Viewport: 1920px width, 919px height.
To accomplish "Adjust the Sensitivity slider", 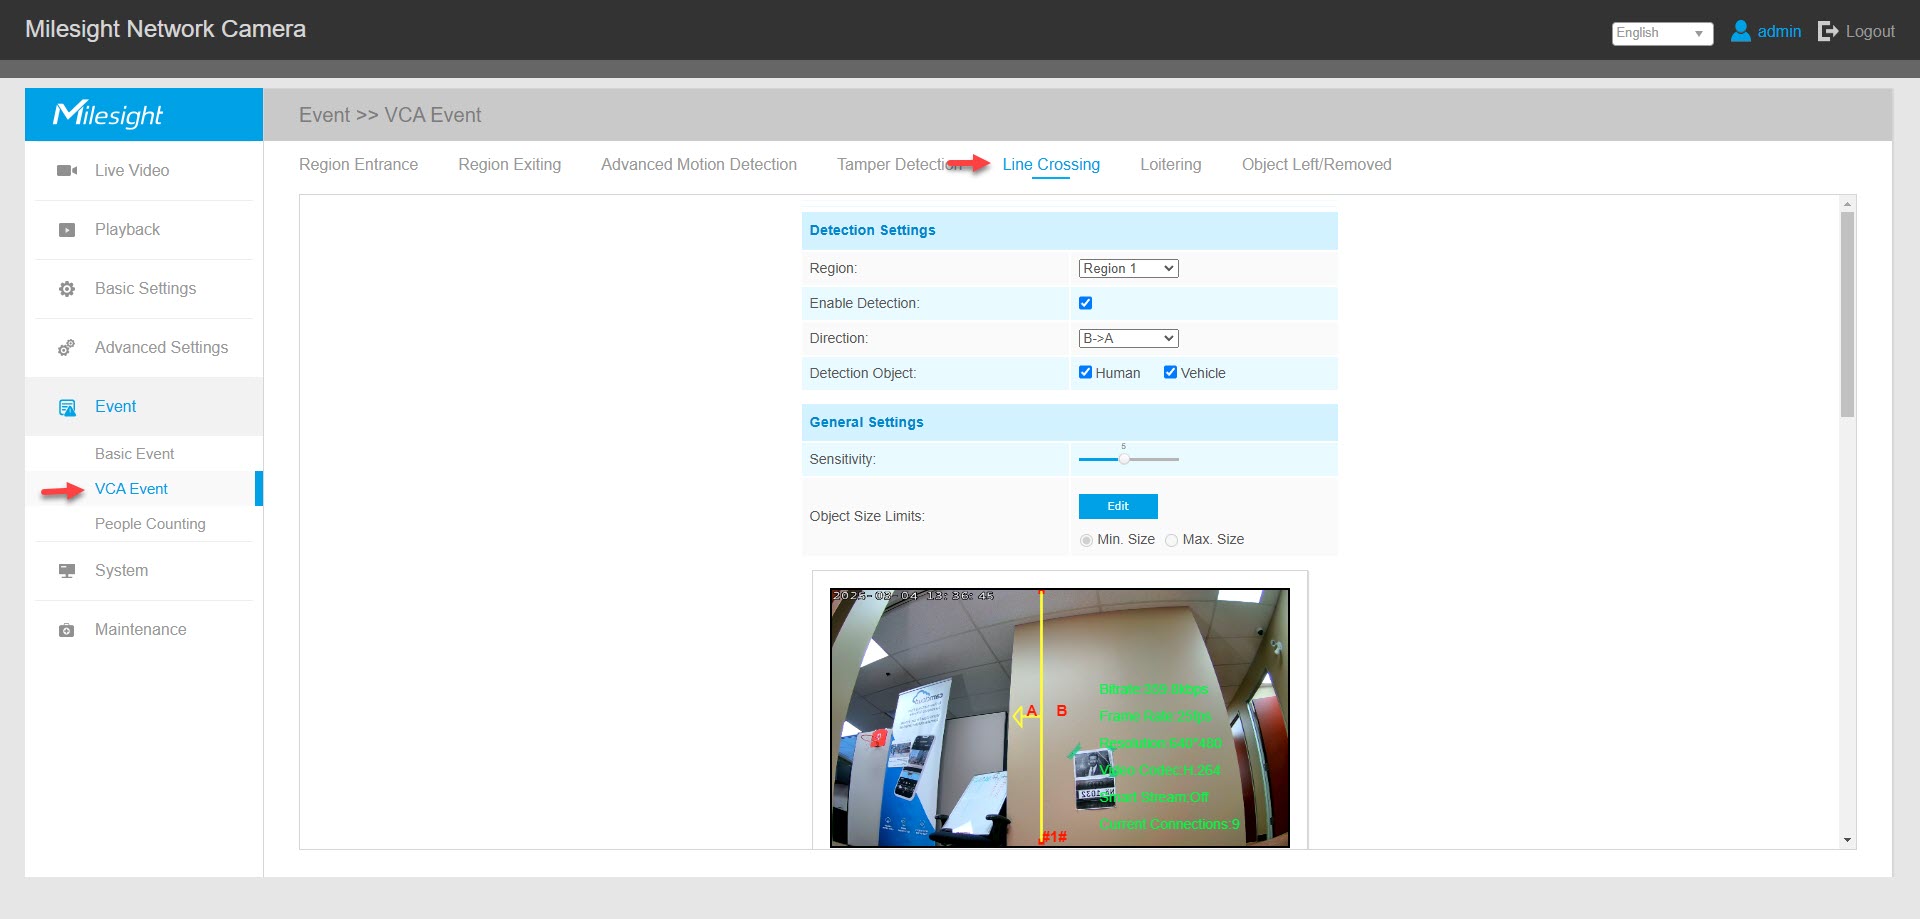I will [x=1123, y=460].
